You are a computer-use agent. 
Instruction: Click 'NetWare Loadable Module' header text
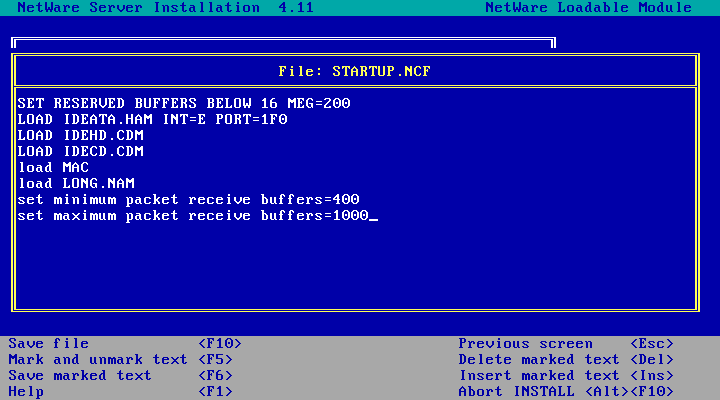click(x=589, y=7)
